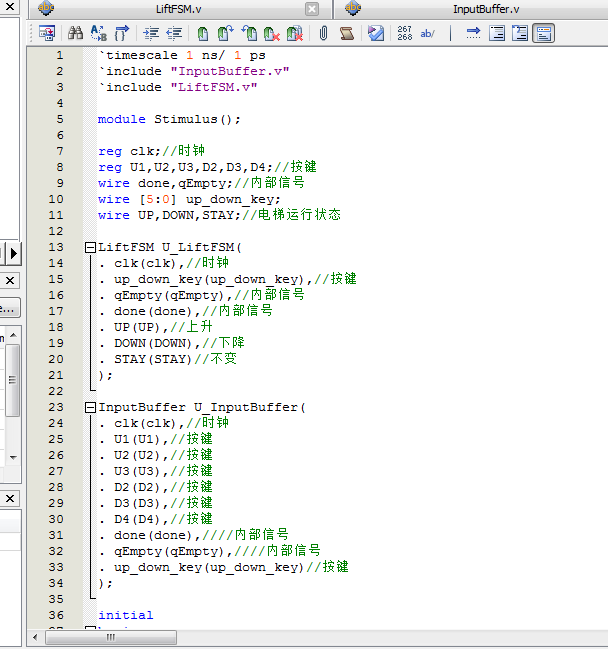Open Find with the binoculars icon
This screenshot has height=649, width=608.
point(75,33)
